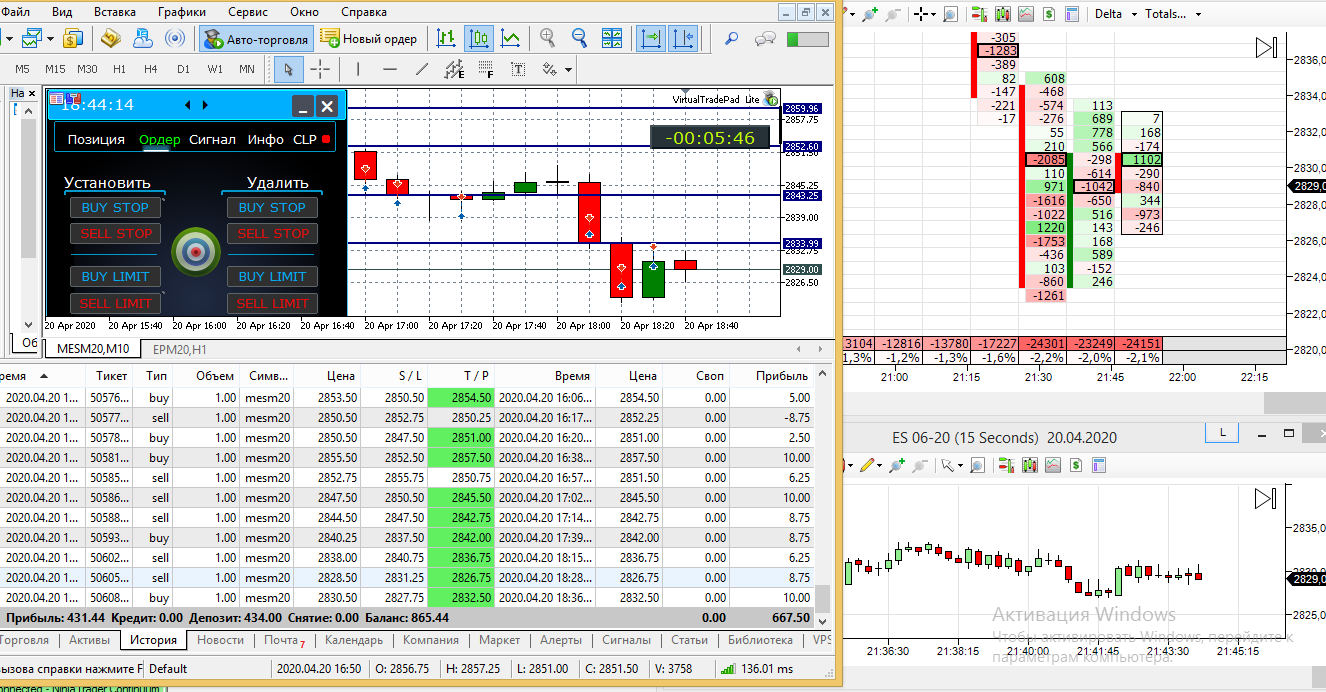Click the cloud VPS icon in toolbar
Image resolution: width=1326 pixels, height=692 pixels.
[142, 39]
